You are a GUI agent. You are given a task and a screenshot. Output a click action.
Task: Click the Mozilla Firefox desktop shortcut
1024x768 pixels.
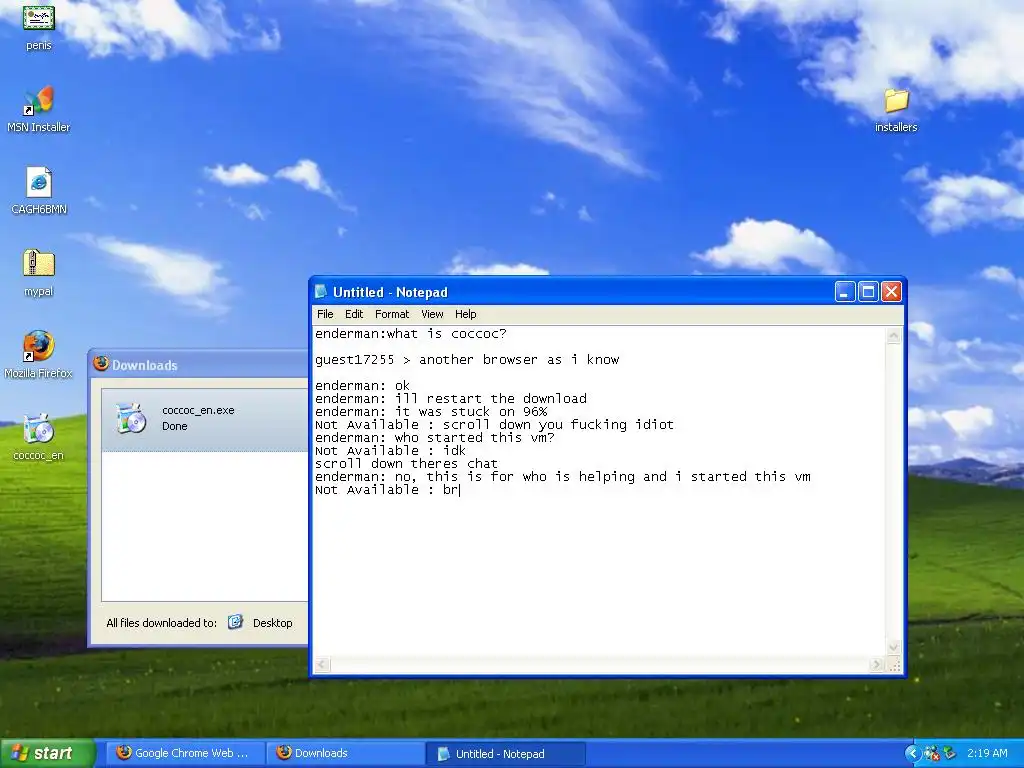(39, 355)
